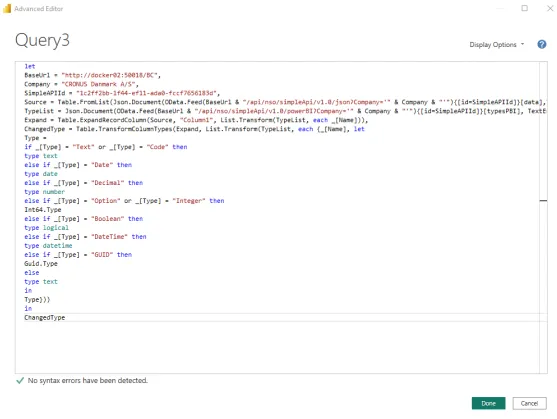Click the "Type}))" closing line
The image size is (557, 419).
click(x=37, y=299)
